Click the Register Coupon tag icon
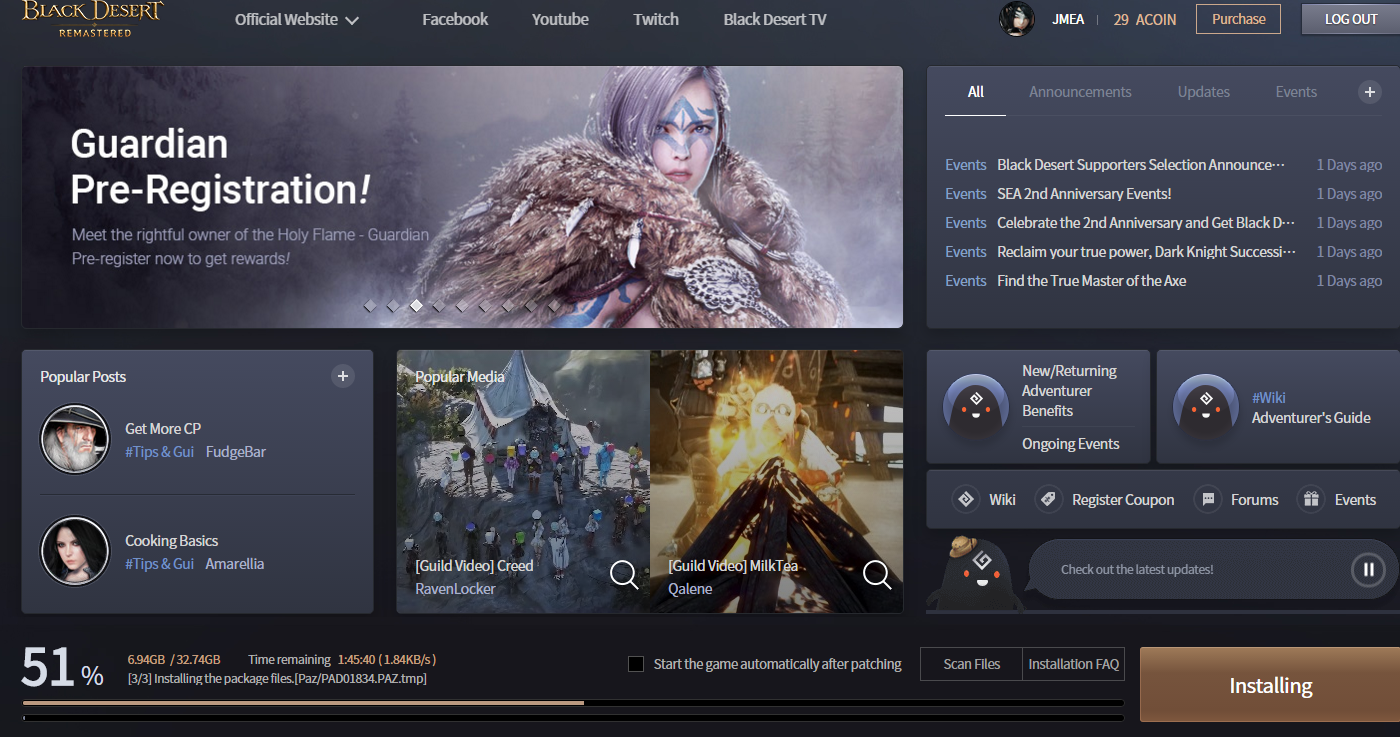Viewport: 1400px width, 737px height. tap(1047, 499)
